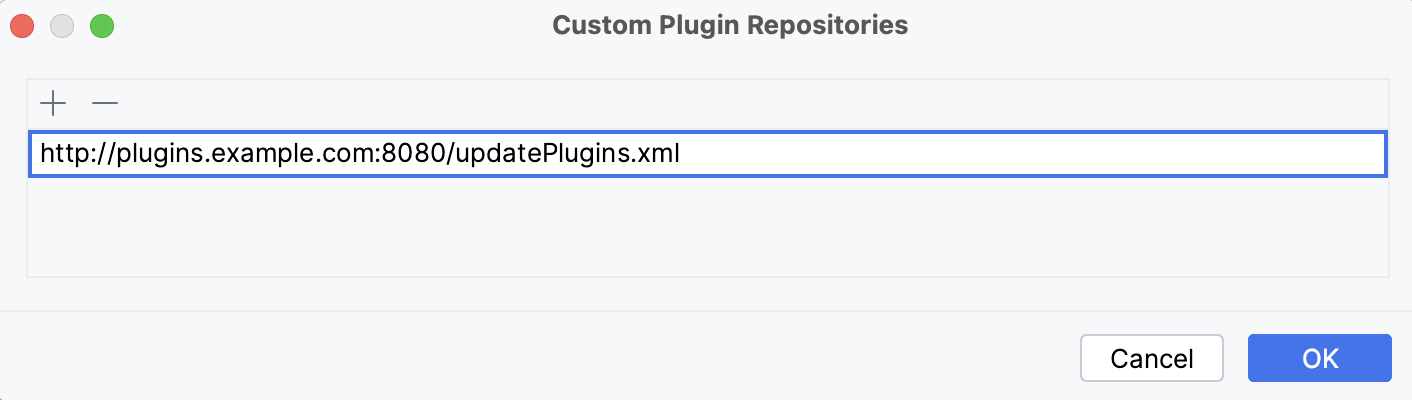This screenshot has width=1412, height=400.
Task: Close the Custom Plugin Repositories dialog window
Action: point(22,26)
